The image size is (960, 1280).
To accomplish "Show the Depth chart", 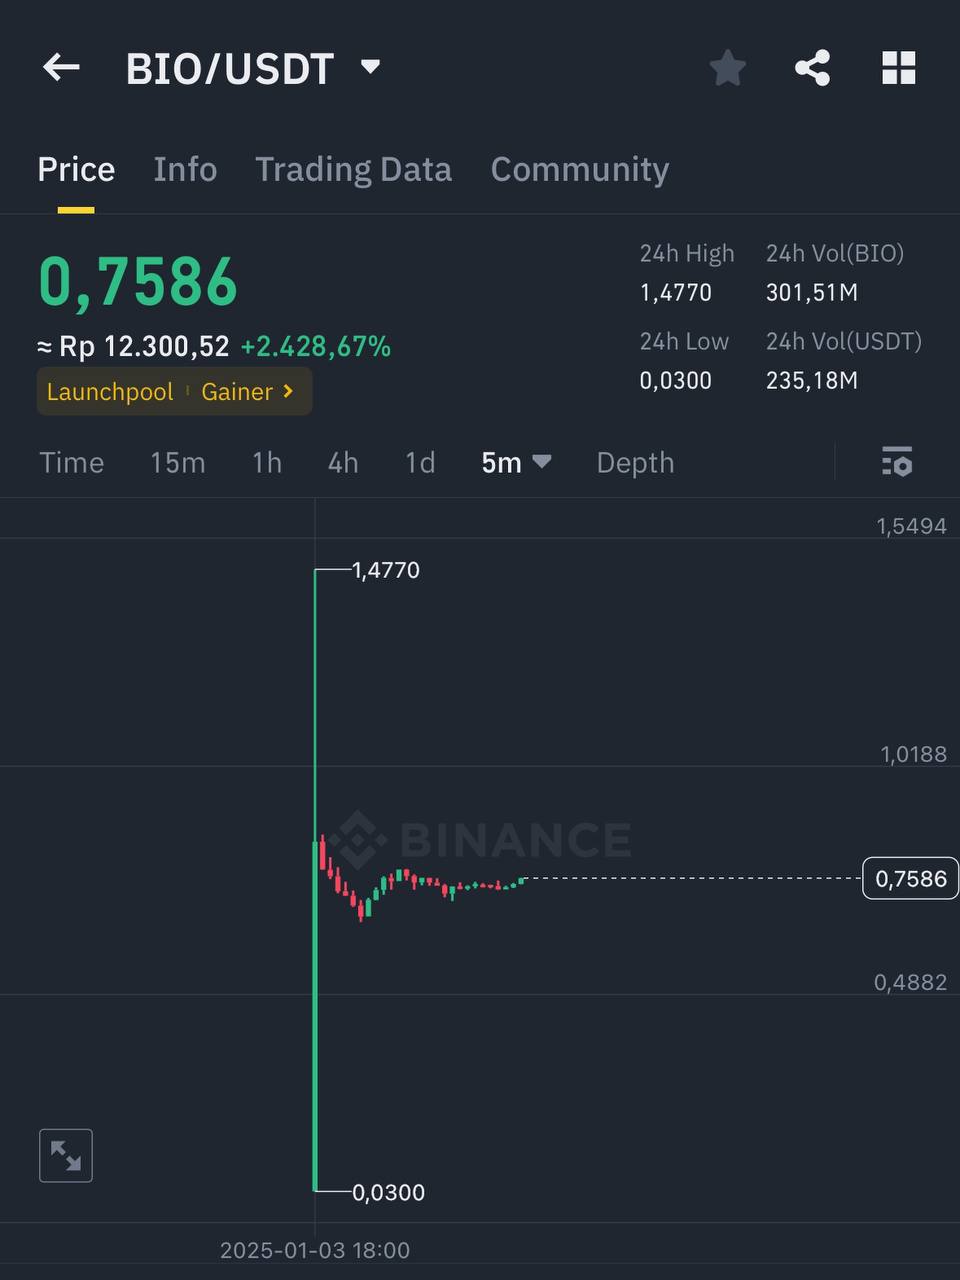I will (x=635, y=462).
